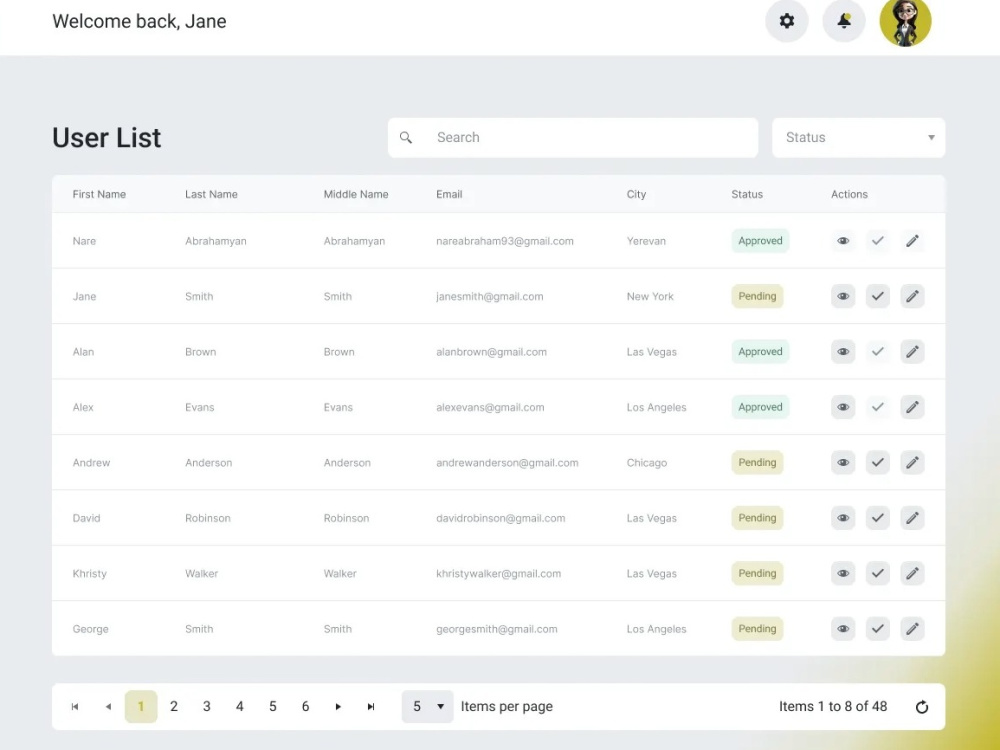
Task: Click Approved badge in Nare's row
Action: point(760,240)
